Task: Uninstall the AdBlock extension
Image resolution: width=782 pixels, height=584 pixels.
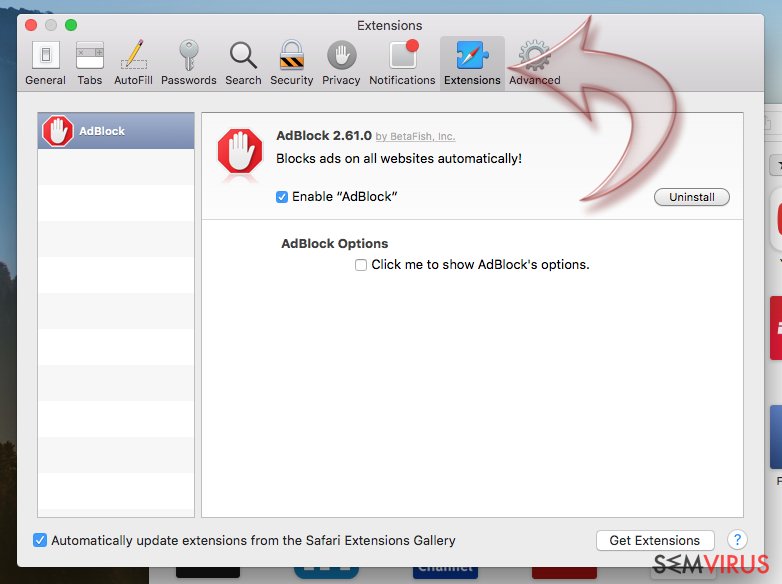Action: (692, 197)
